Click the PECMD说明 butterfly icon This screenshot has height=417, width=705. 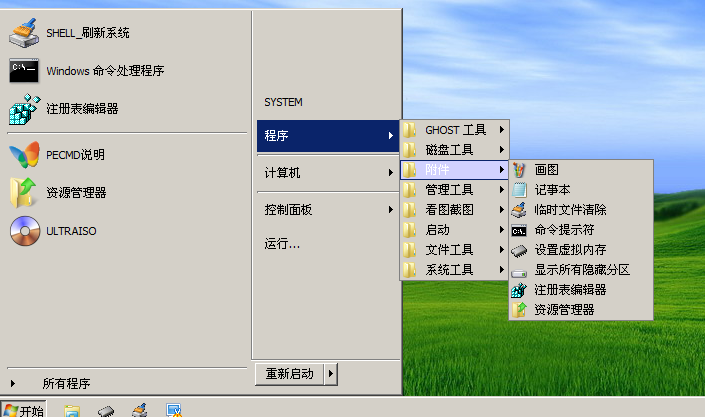tap(24, 155)
